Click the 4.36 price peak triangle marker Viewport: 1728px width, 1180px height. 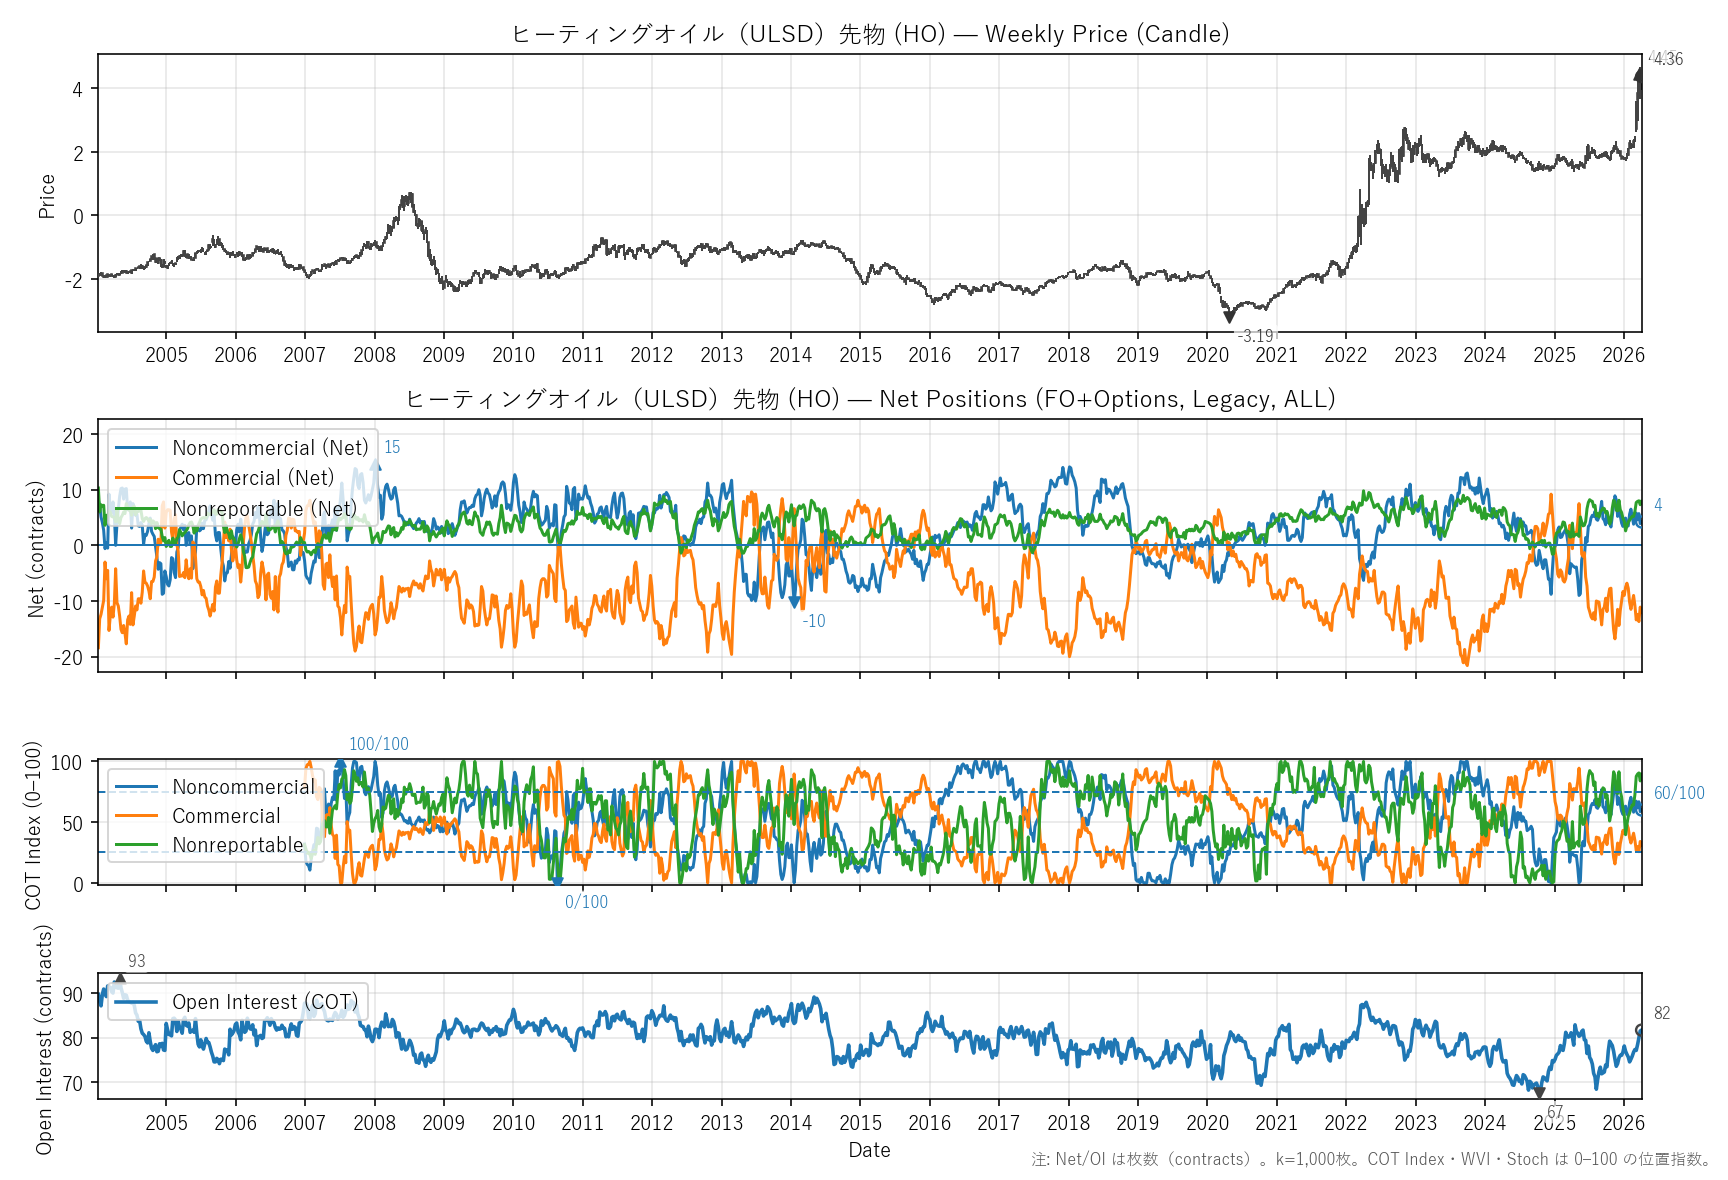tap(1639, 73)
